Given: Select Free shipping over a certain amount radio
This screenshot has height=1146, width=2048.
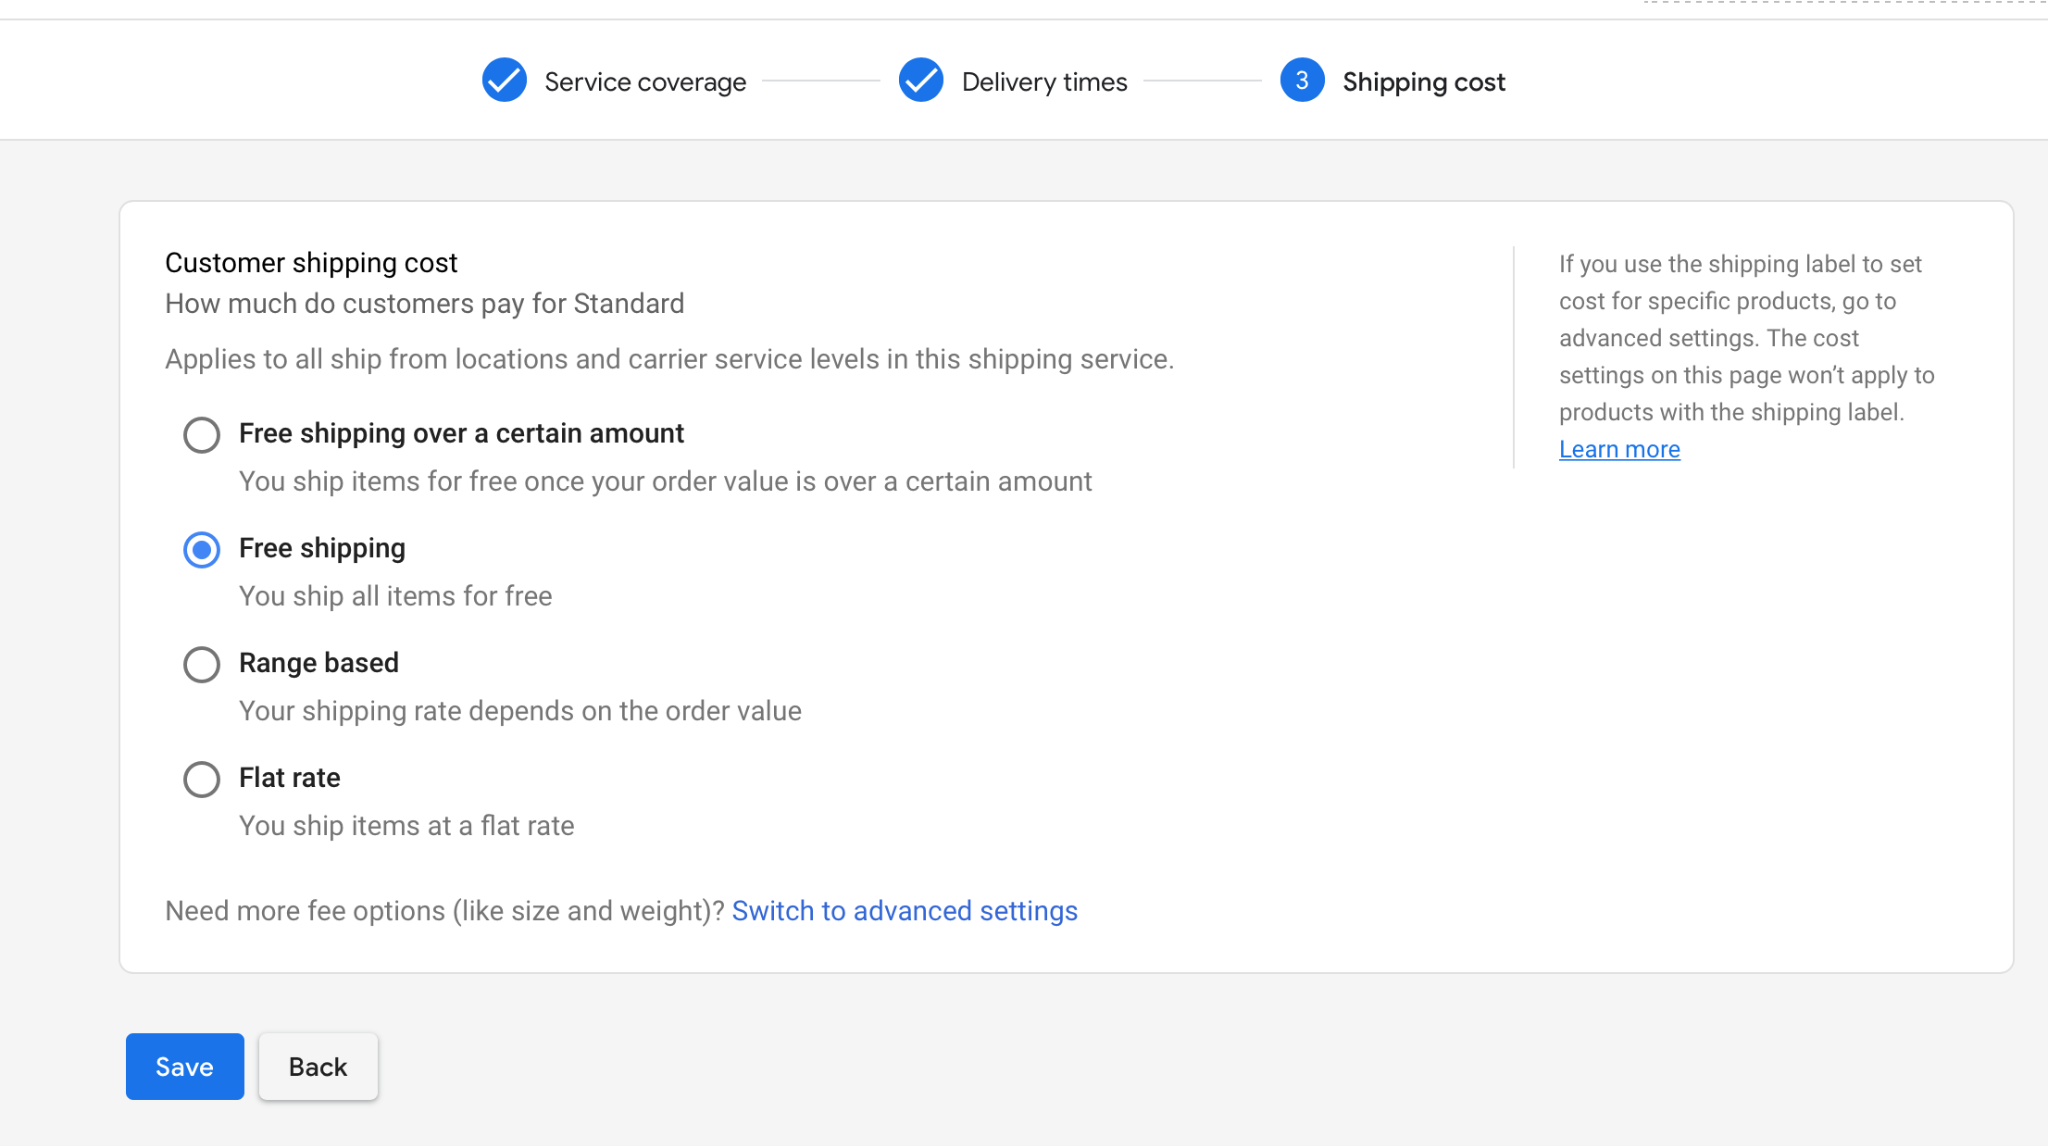Looking at the screenshot, I should click(x=201, y=435).
